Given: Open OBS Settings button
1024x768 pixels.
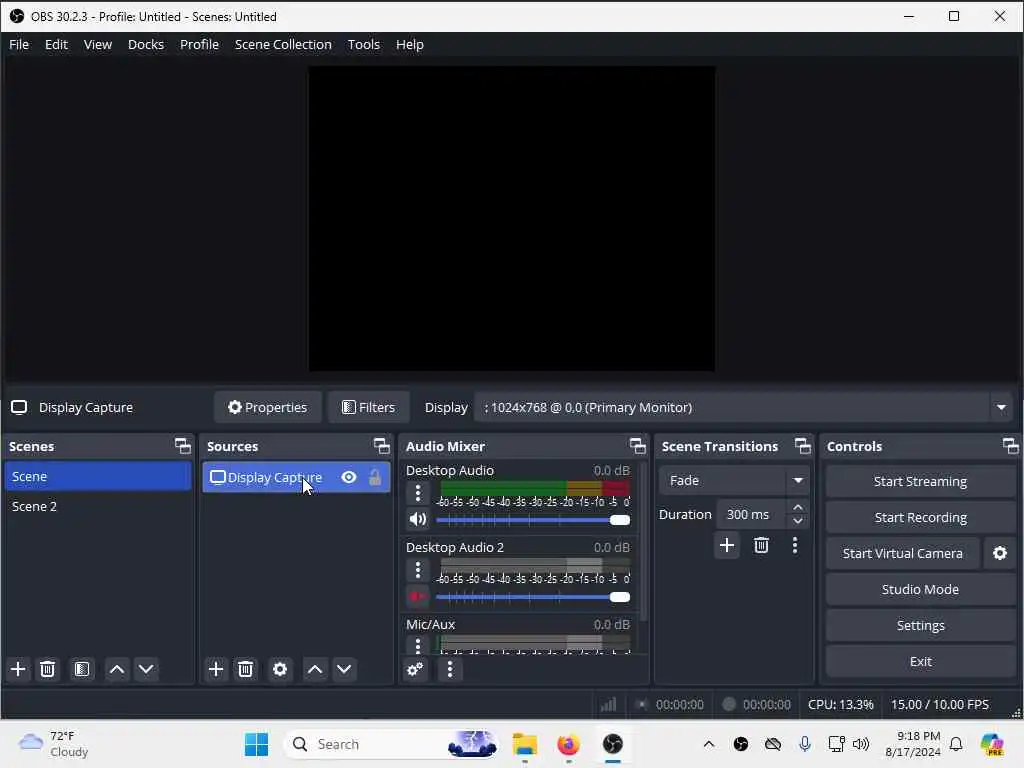Looking at the screenshot, I should 920,625.
